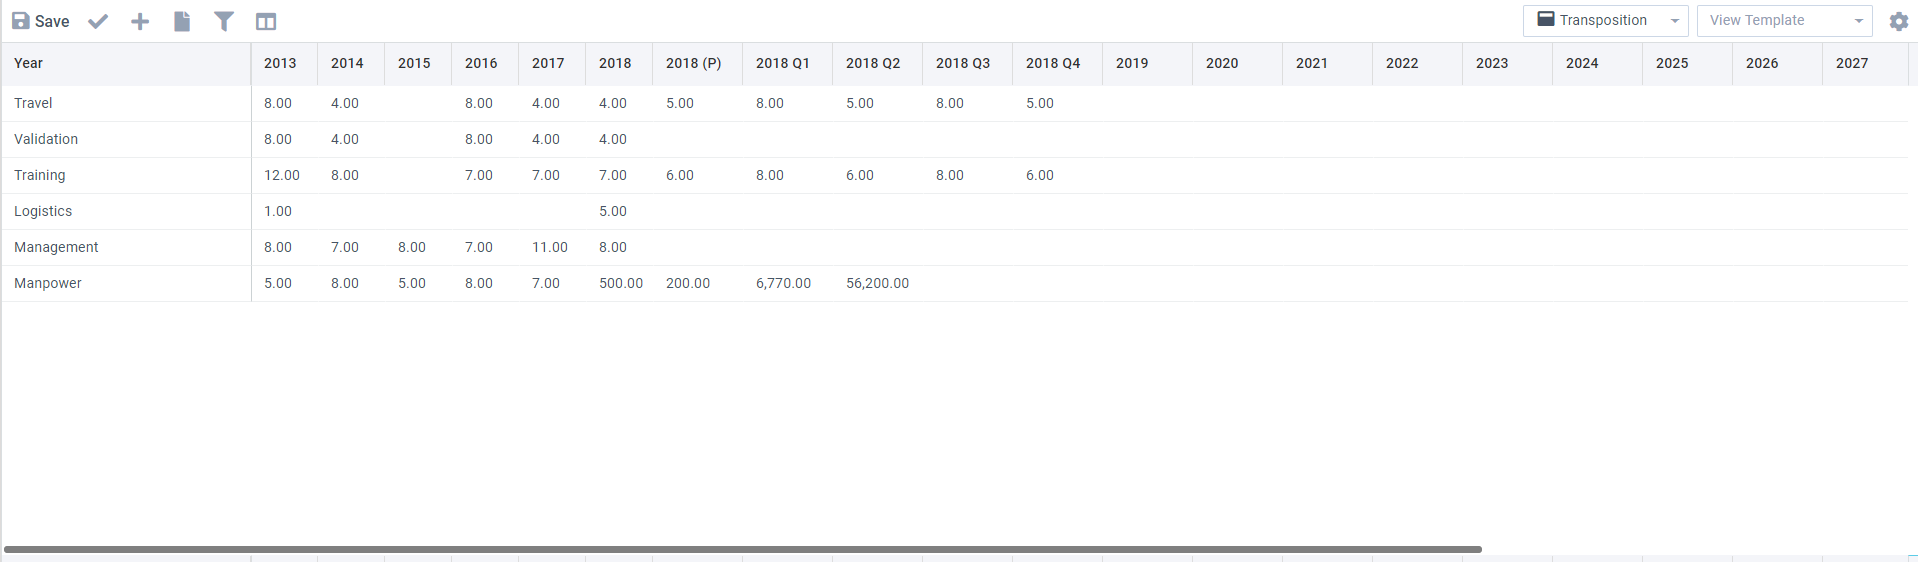Click the document file icon
The image size is (1919, 562).
182,21
